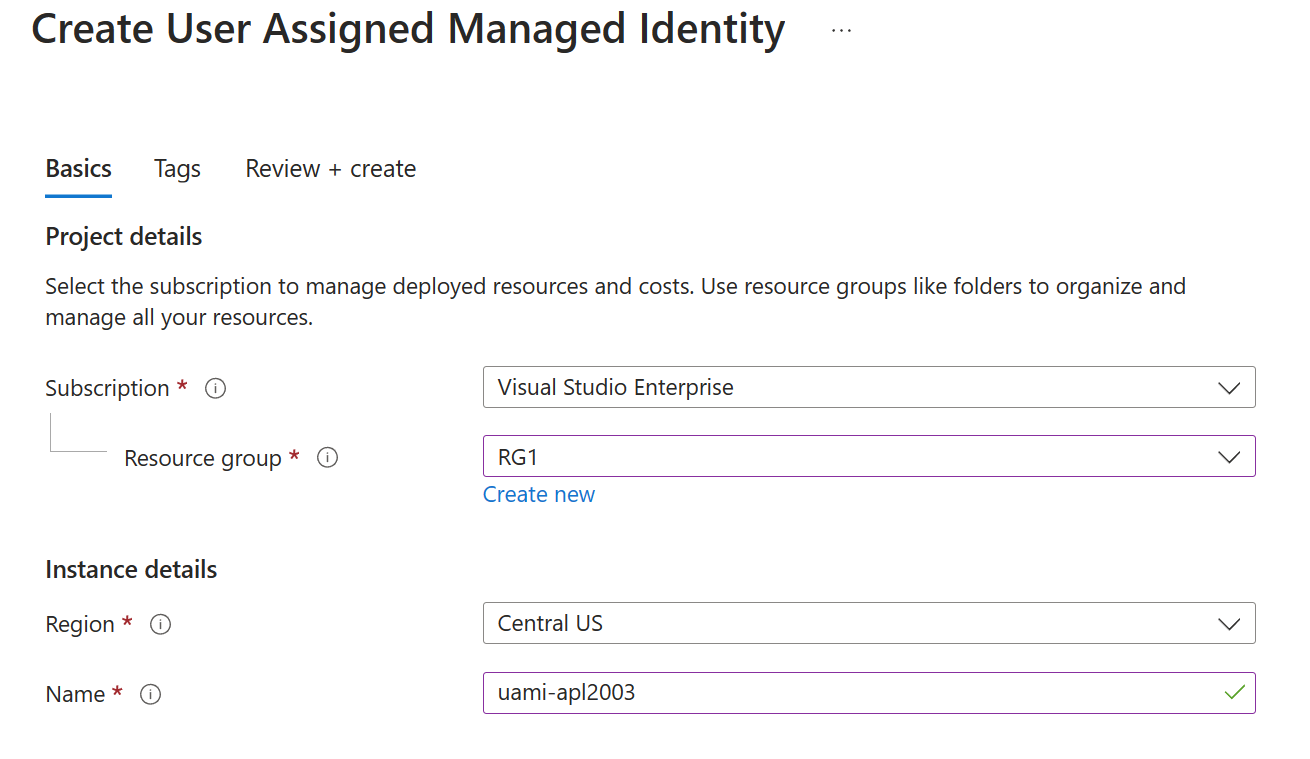Open the Region dropdown

tap(868, 623)
